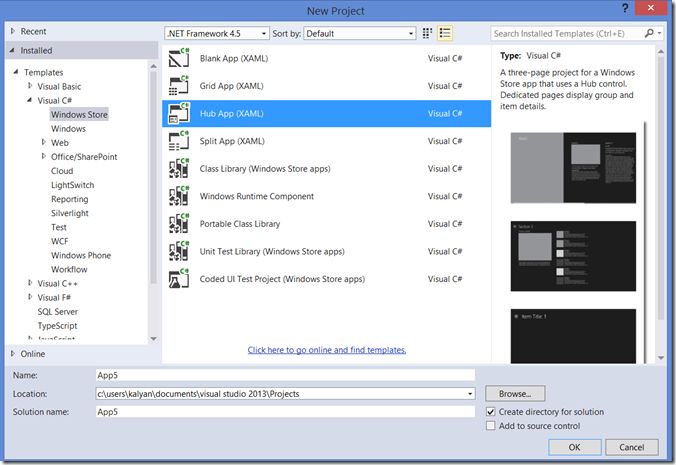Open the search options dropdown arrow
This screenshot has height=465, width=676.
click(660, 33)
